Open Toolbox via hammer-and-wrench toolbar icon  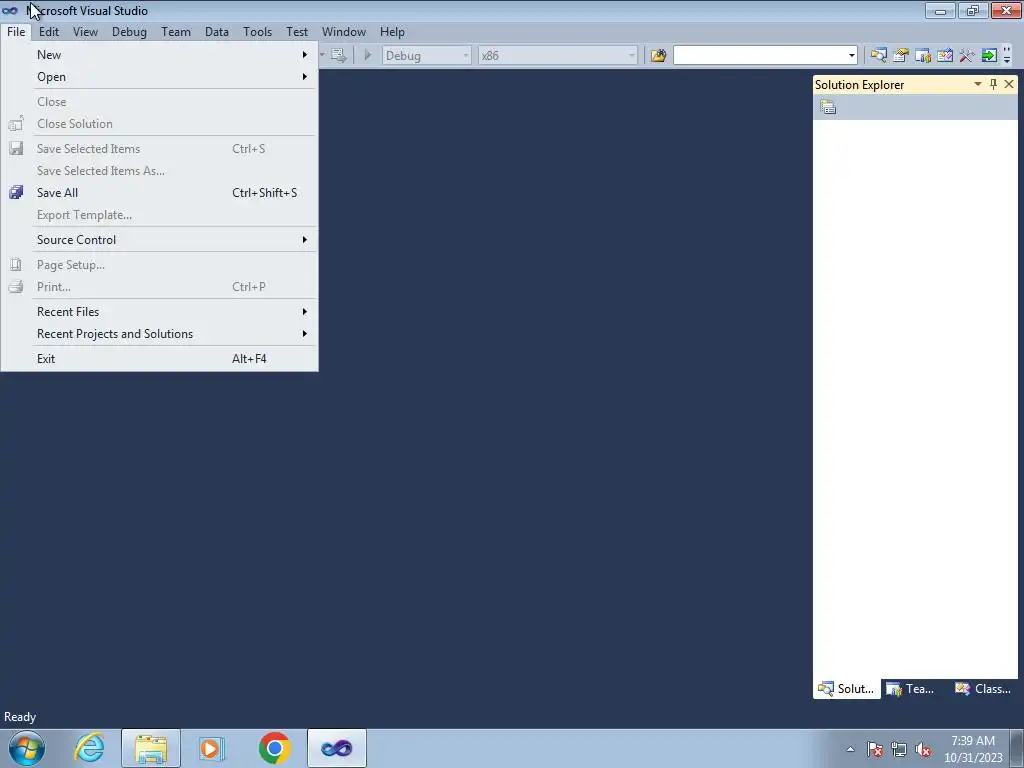pyautogui.click(x=967, y=56)
